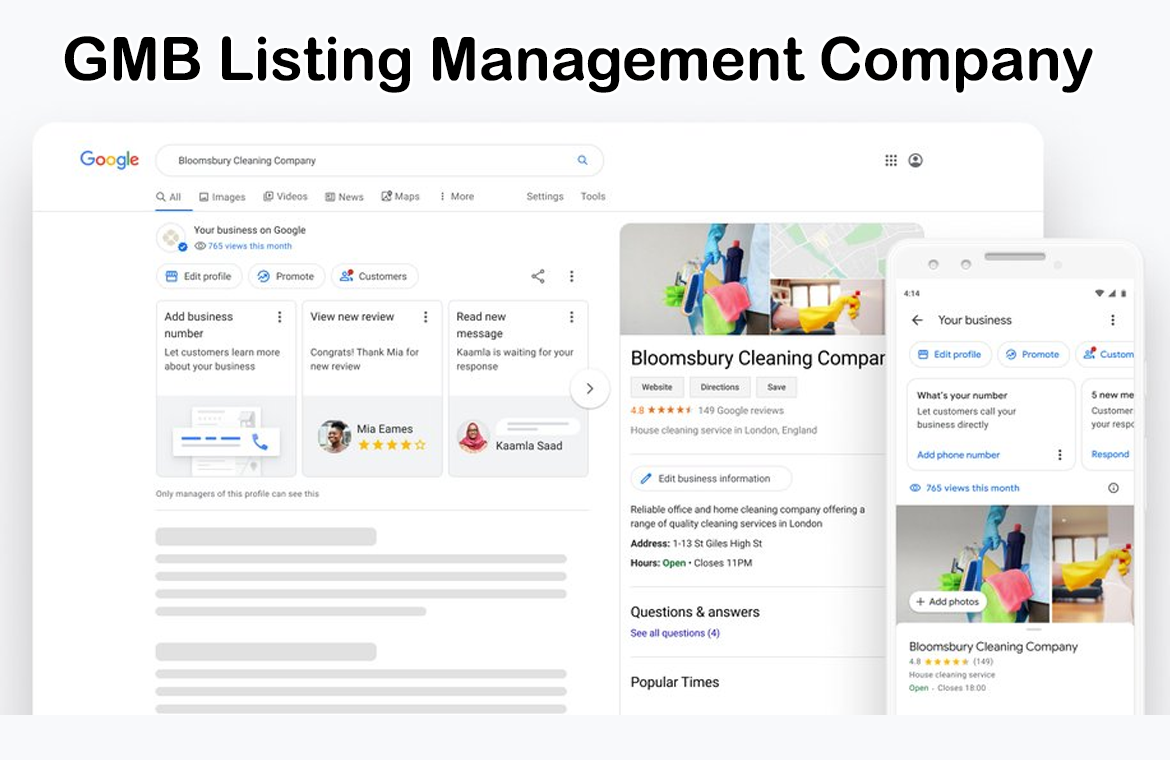Open options on Add business number card
The width and height of the screenshot is (1170, 760).
280,317
